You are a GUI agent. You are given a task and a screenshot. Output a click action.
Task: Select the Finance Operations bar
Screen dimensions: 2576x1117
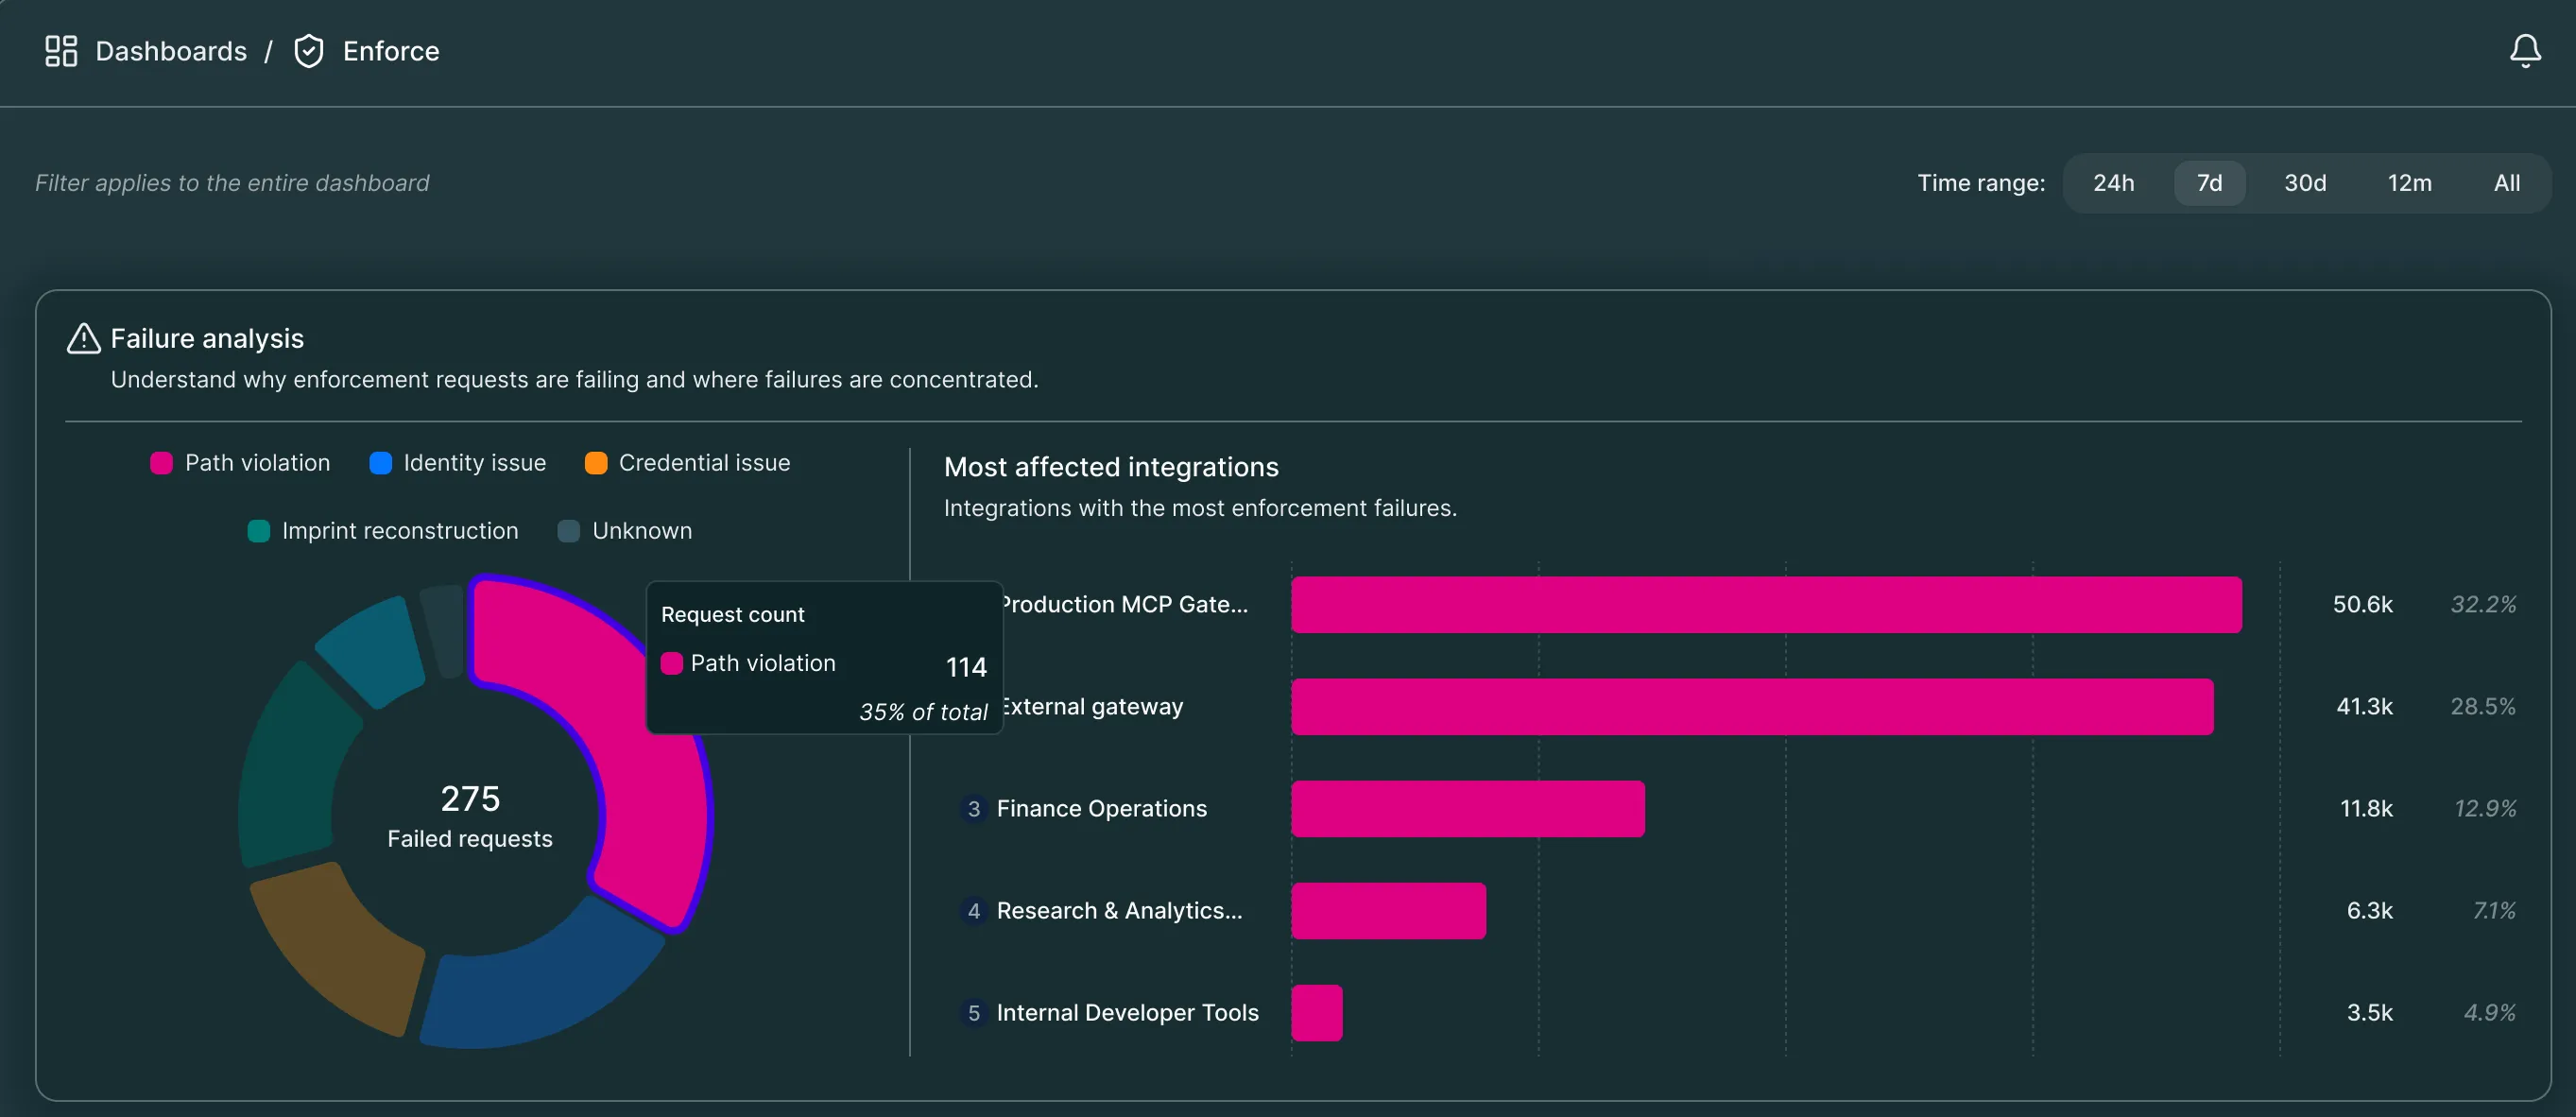coord(1467,808)
